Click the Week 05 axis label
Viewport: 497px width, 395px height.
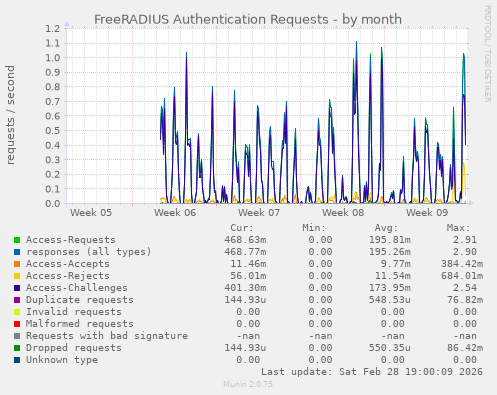[91, 213]
